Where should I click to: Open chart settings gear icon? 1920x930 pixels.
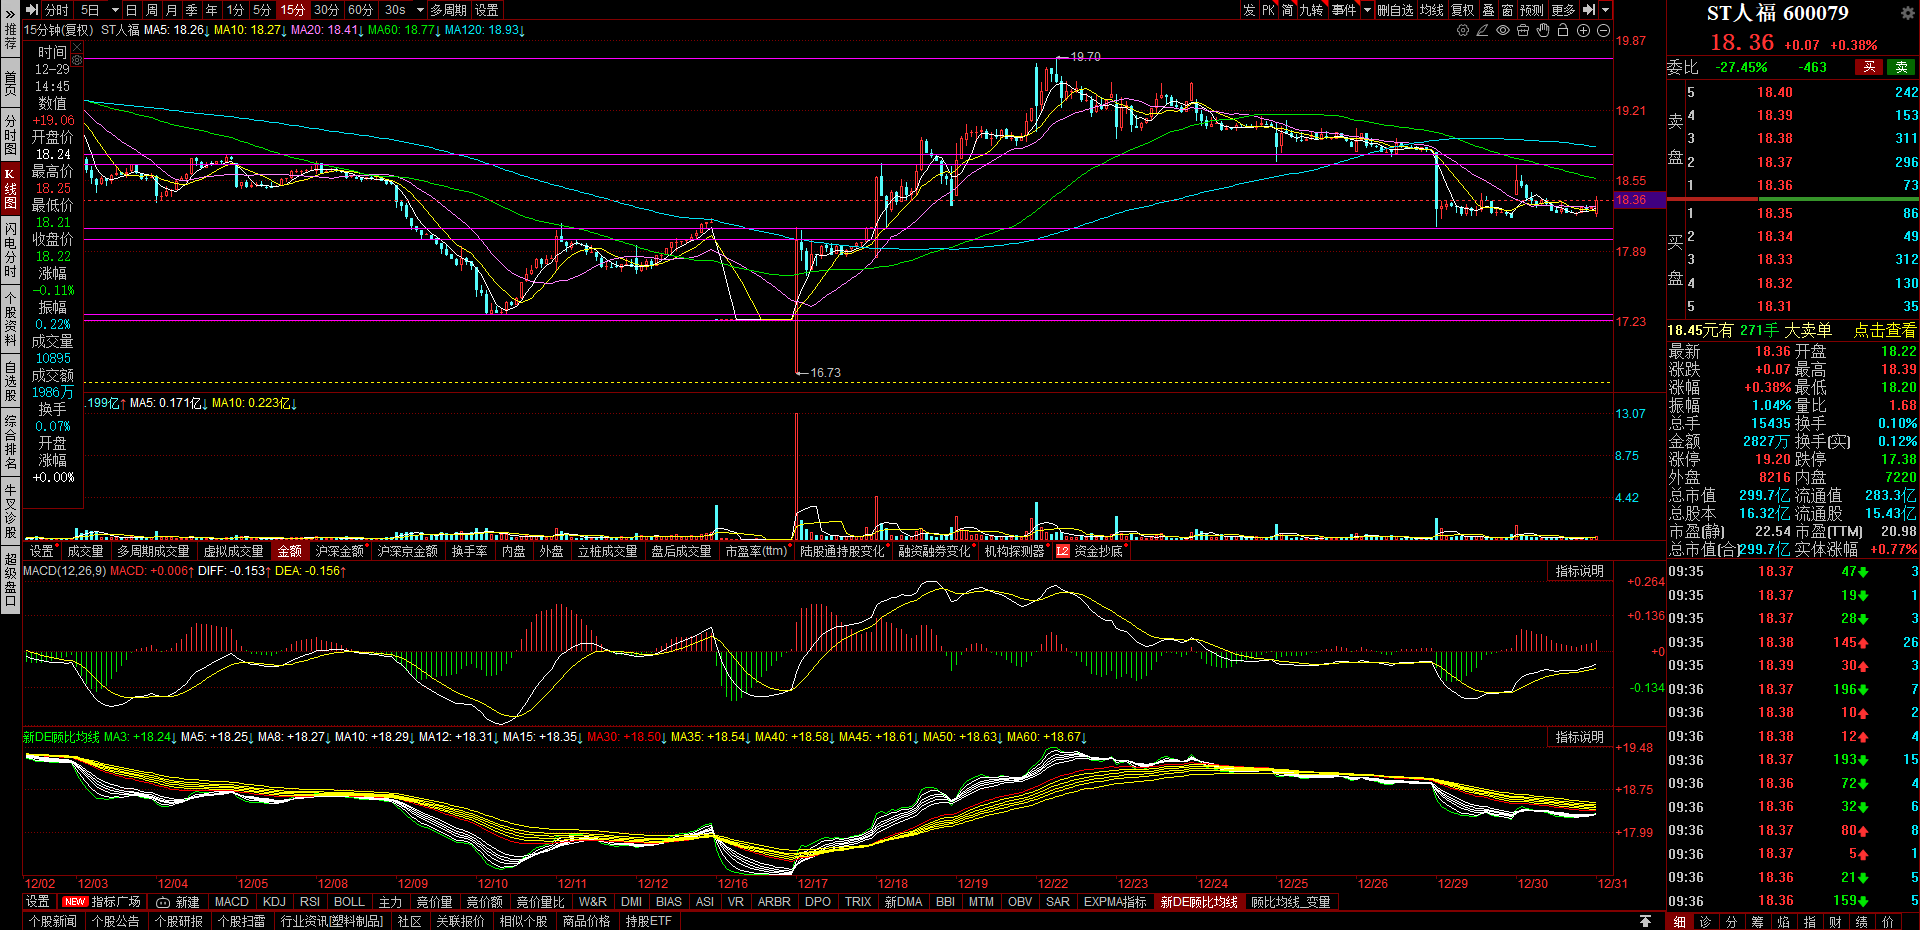(x=1463, y=31)
